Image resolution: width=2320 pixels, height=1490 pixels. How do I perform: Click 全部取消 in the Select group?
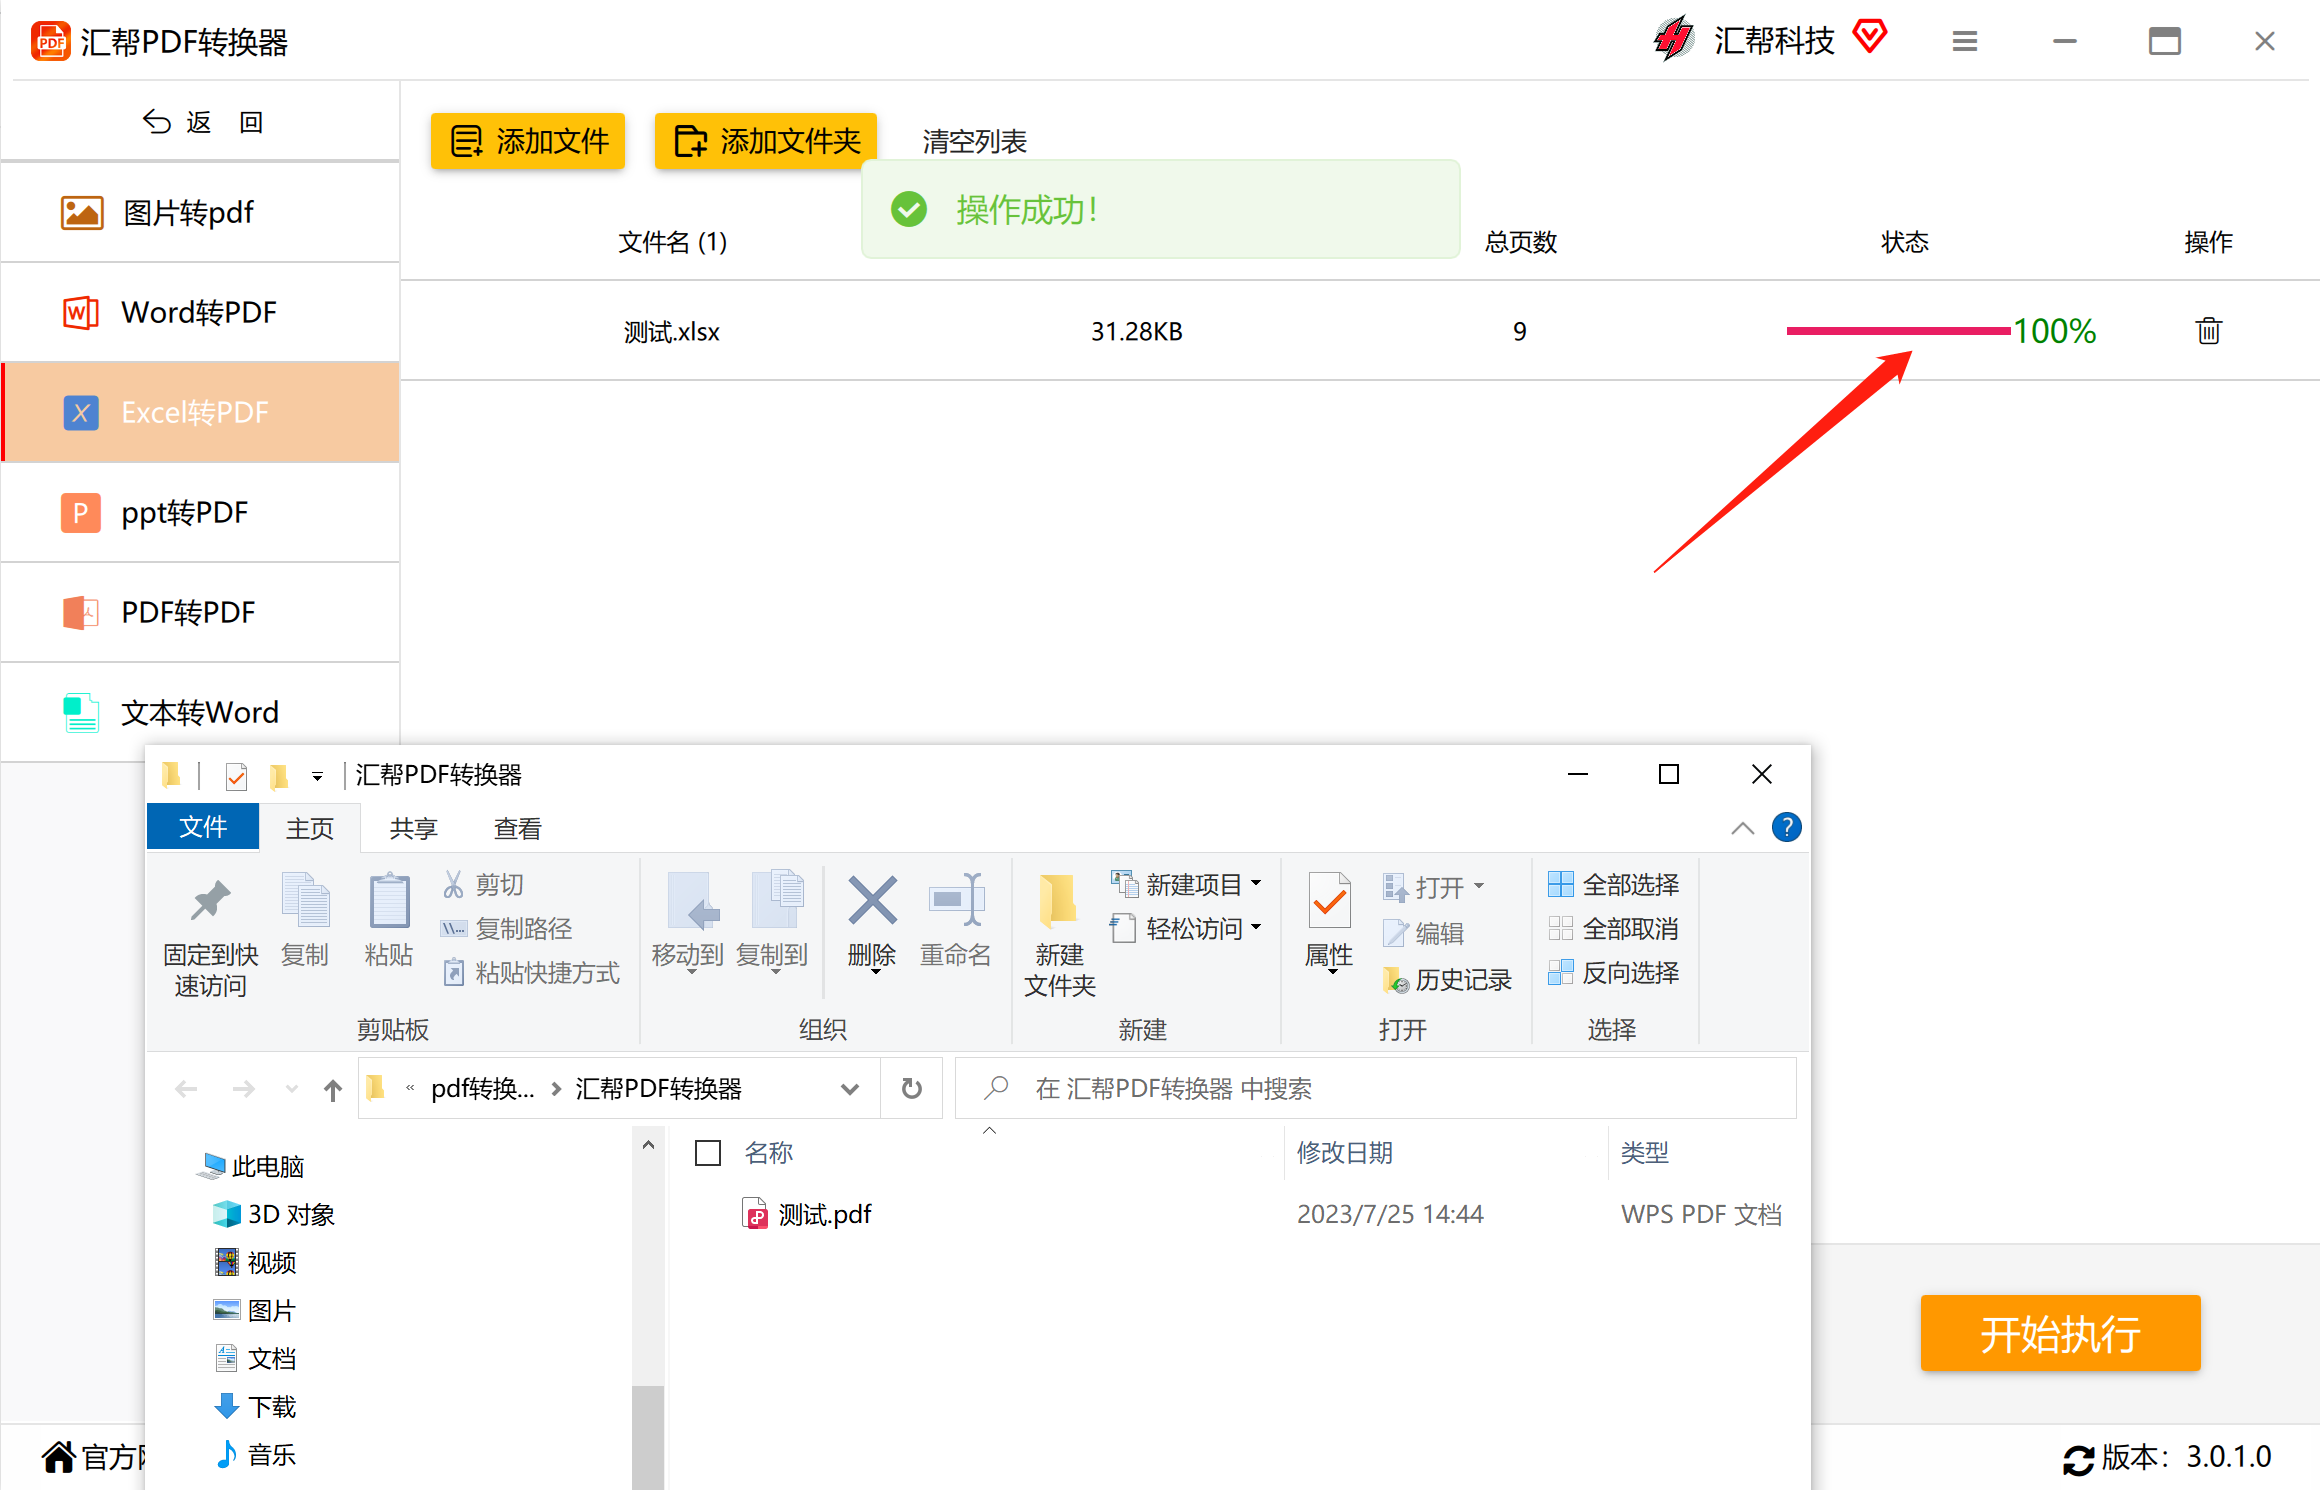(x=1613, y=929)
